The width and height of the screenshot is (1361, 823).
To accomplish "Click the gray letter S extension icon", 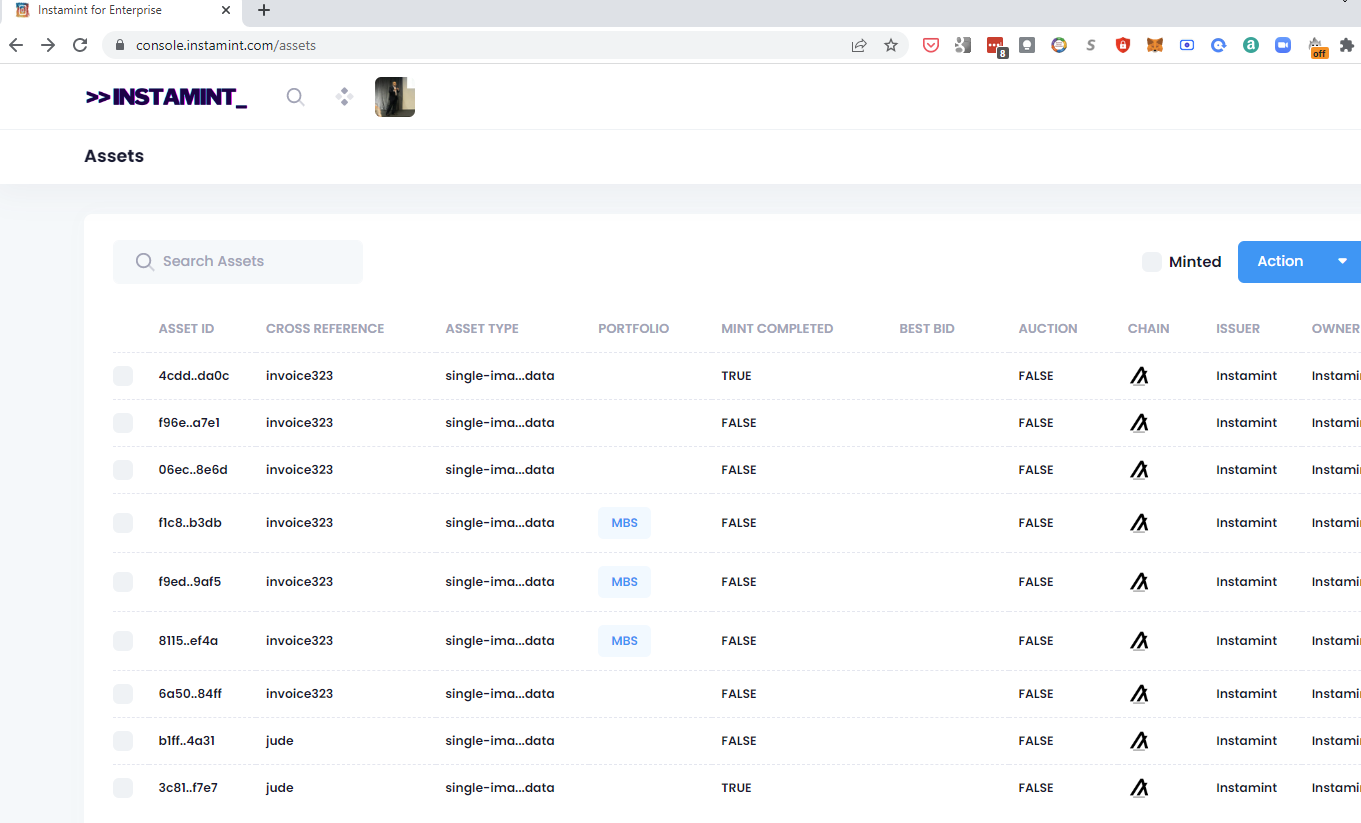I will [1091, 45].
